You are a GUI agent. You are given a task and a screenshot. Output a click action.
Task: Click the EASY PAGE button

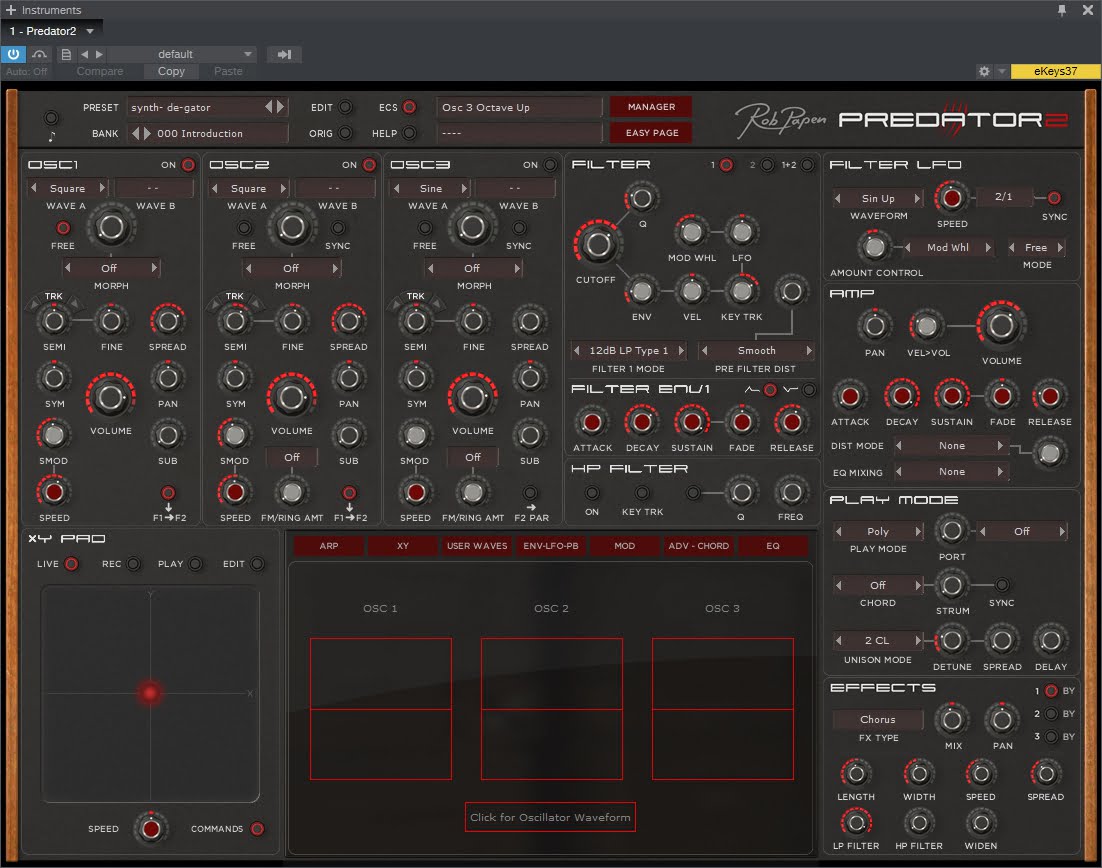(651, 132)
